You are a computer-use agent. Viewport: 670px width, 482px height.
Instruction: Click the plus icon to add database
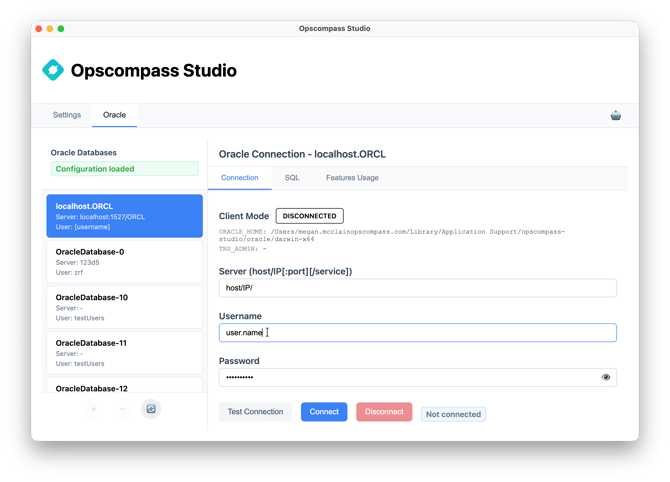[x=94, y=409]
